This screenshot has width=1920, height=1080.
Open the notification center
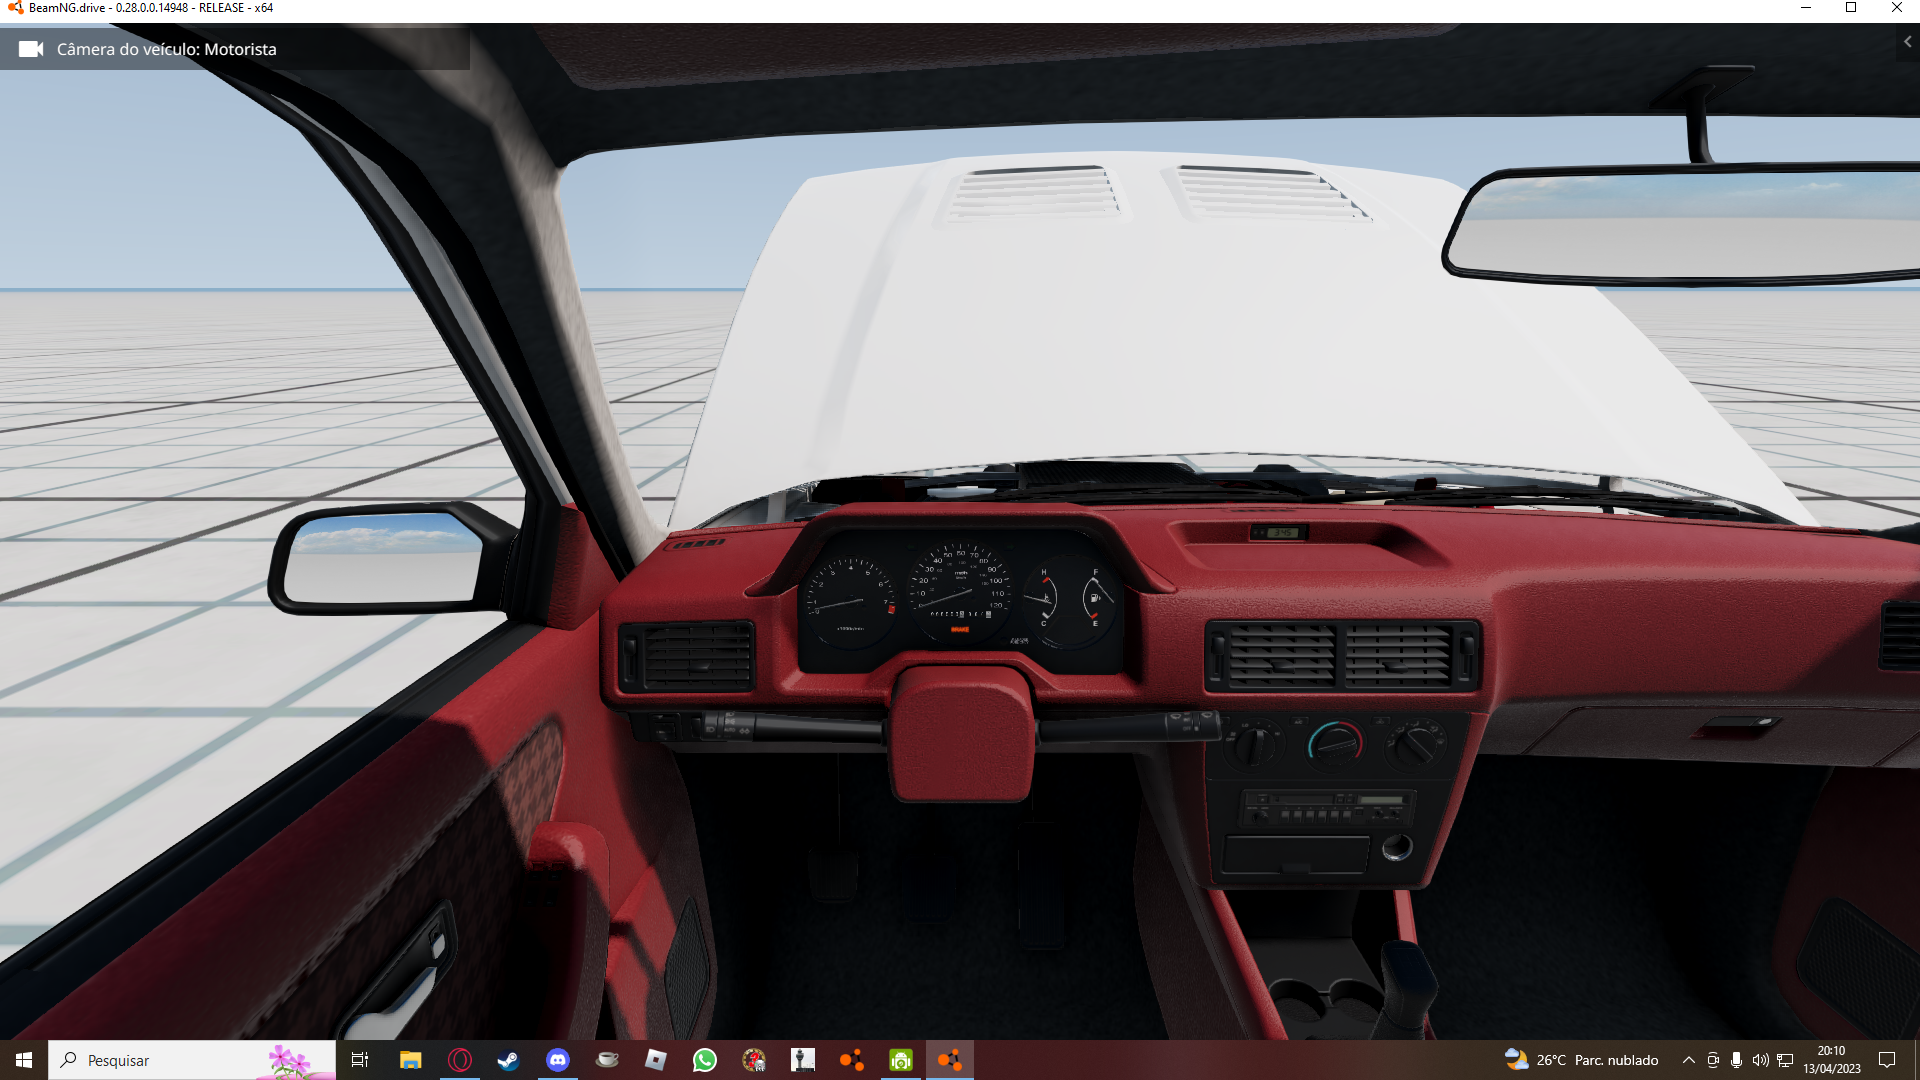click(x=1887, y=1060)
